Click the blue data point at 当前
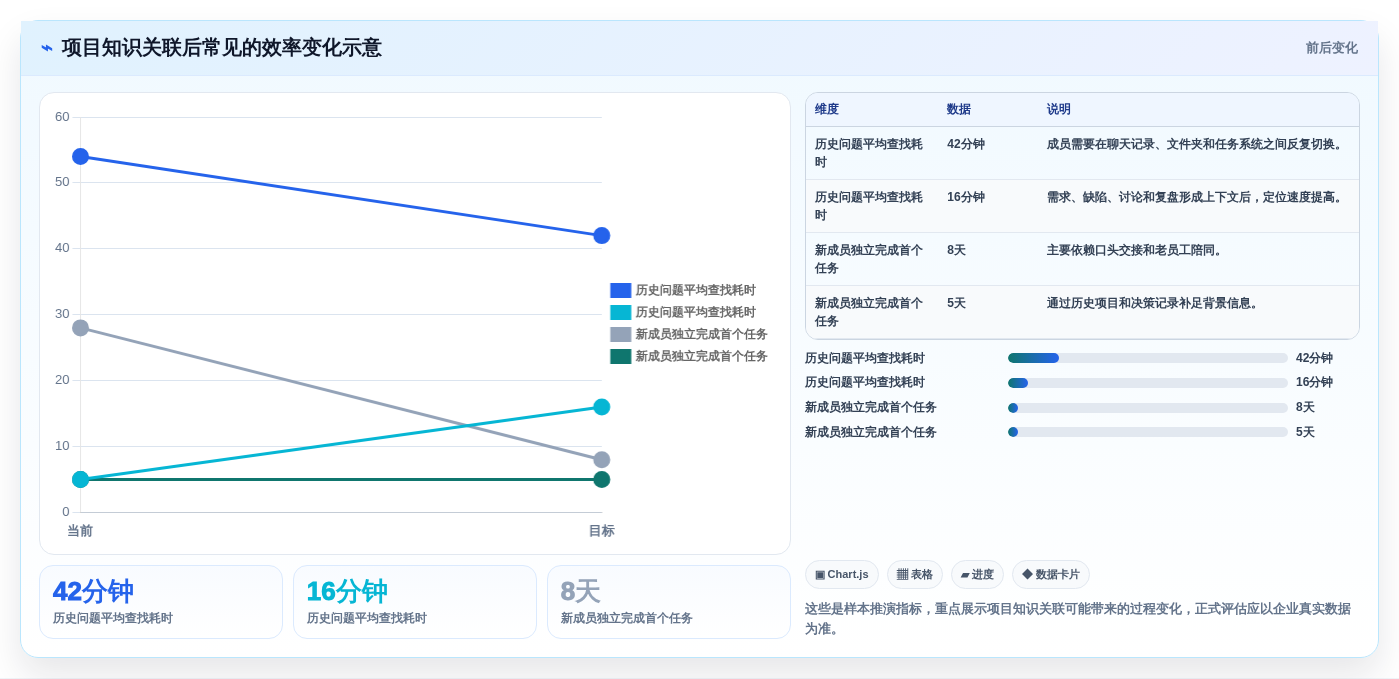The height and width of the screenshot is (679, 1399). (80, 156)
